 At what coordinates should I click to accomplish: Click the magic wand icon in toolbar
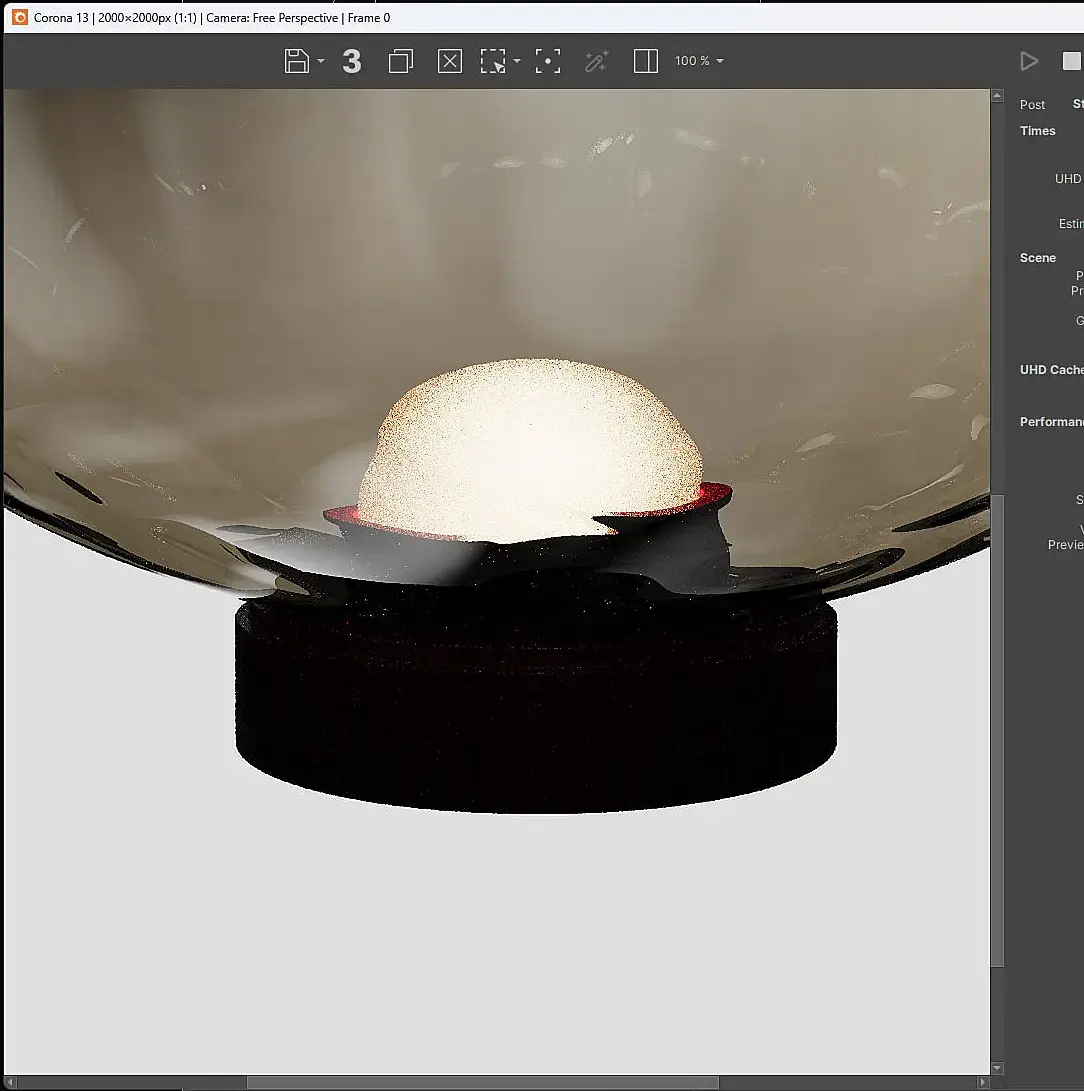[x=596, y=61]
